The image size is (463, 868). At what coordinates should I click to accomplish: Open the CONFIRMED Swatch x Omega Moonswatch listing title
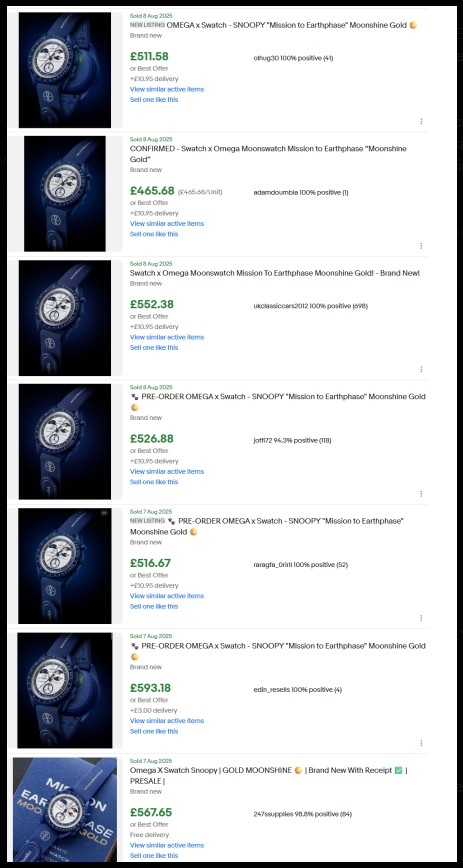pyautogui.click(x=268, y=154)
